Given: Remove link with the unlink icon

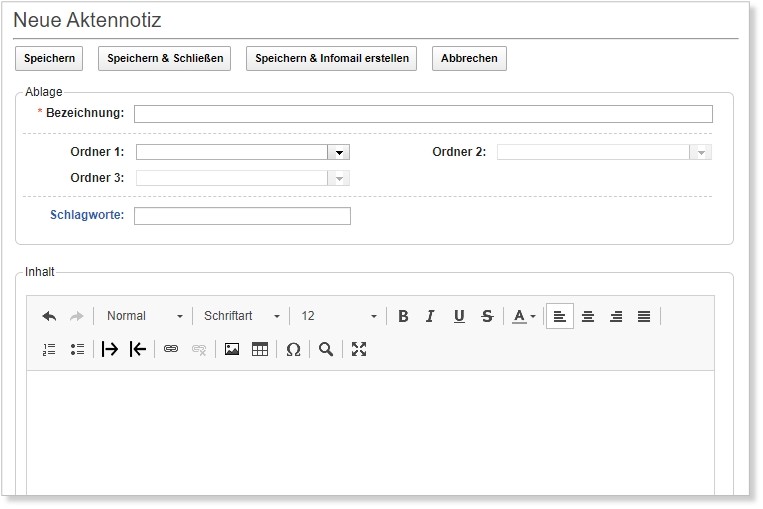Looking at the screenshot, I should [x=199, y=349].
